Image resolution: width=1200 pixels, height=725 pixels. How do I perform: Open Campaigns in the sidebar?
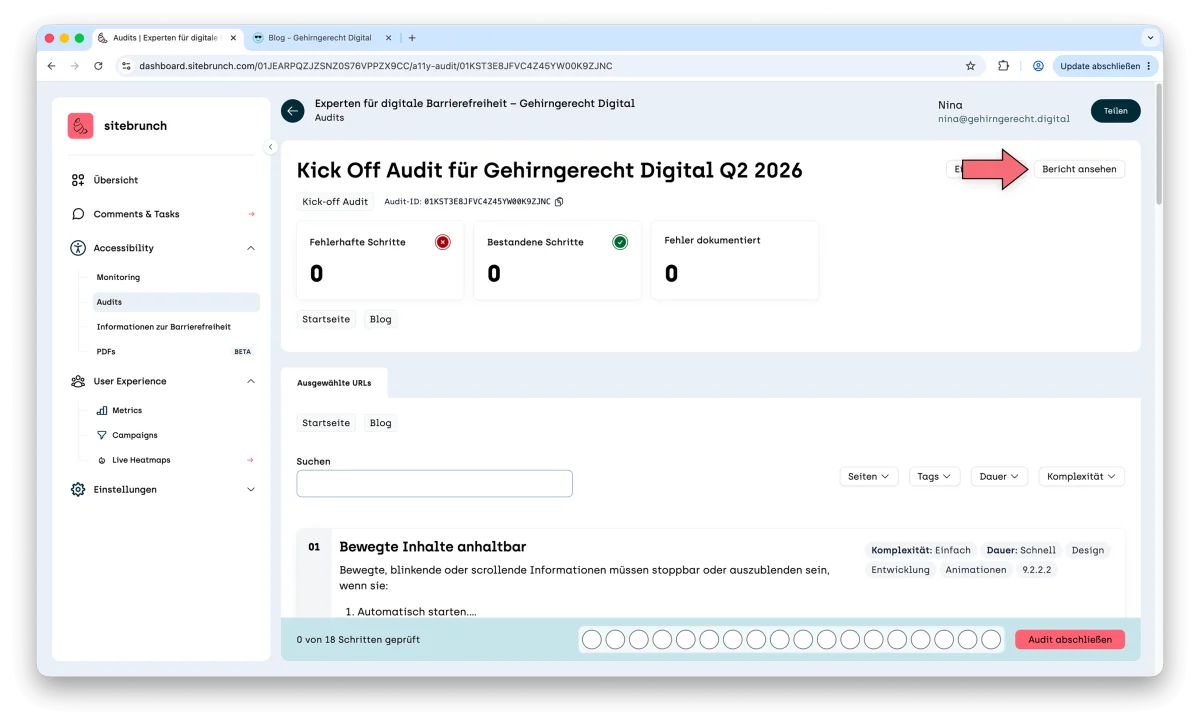[x=135, y=435]
